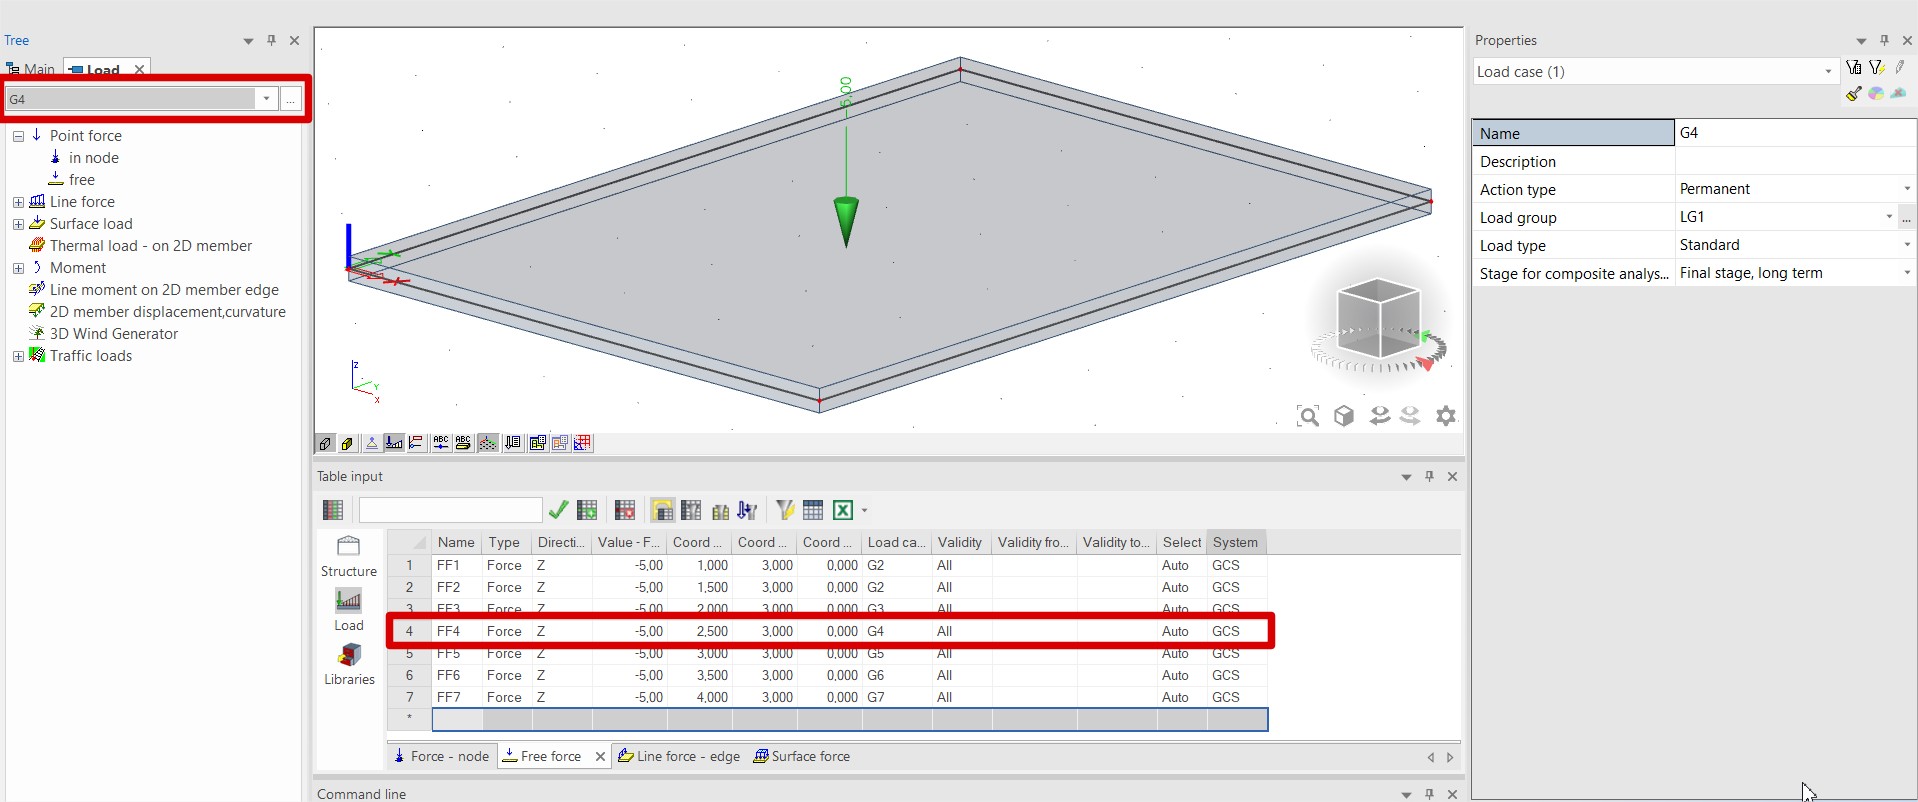Switch to the Main tree tab

coord(31,69)
